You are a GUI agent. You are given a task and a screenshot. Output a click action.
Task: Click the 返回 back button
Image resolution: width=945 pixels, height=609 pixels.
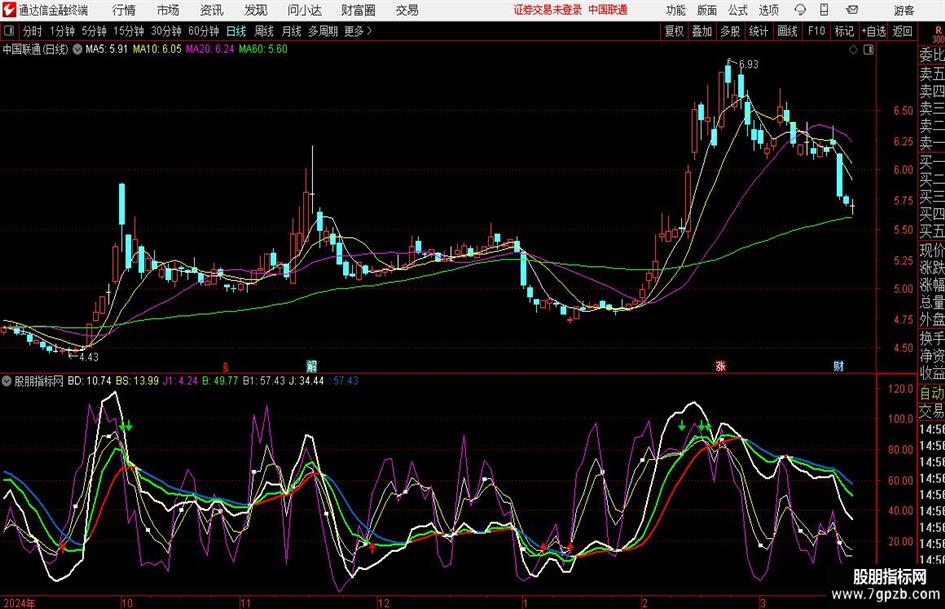(902, 31)
